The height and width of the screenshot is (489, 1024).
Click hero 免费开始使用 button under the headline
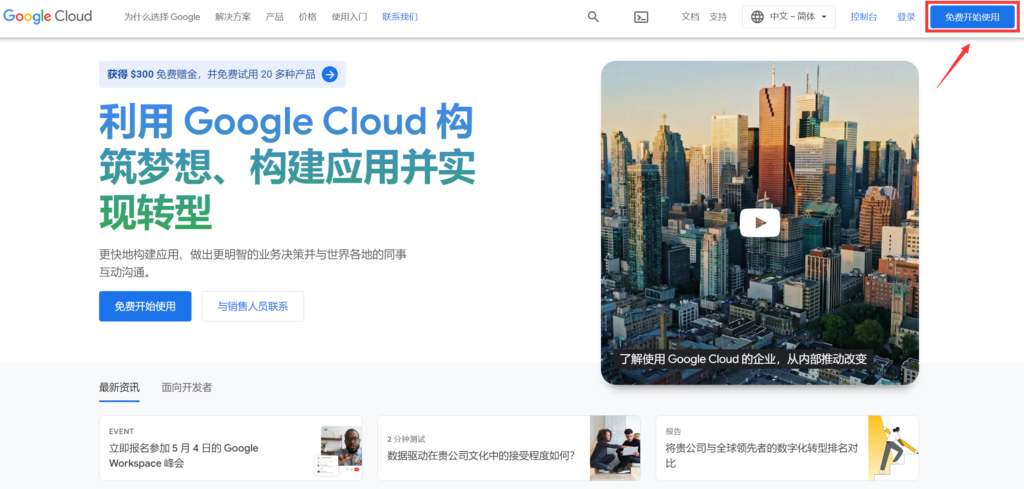(x=145, y=306)
